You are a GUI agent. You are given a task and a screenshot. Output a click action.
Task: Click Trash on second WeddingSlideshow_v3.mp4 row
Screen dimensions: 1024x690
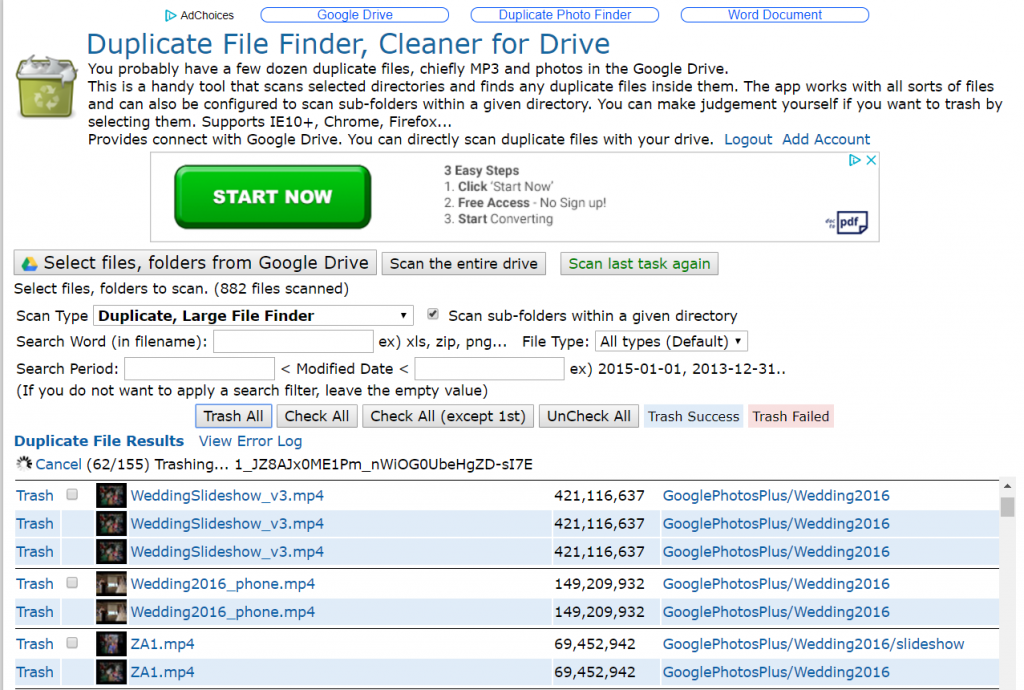[35, 524]
